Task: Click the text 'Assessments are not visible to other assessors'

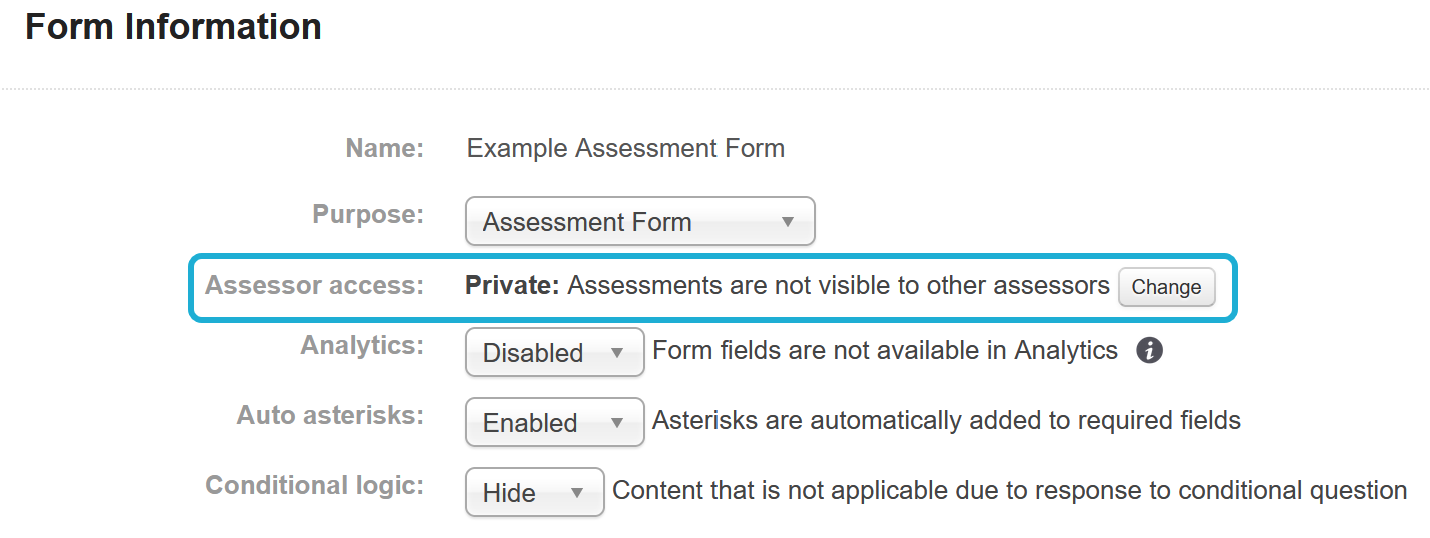Action: [x=838, y=286]
